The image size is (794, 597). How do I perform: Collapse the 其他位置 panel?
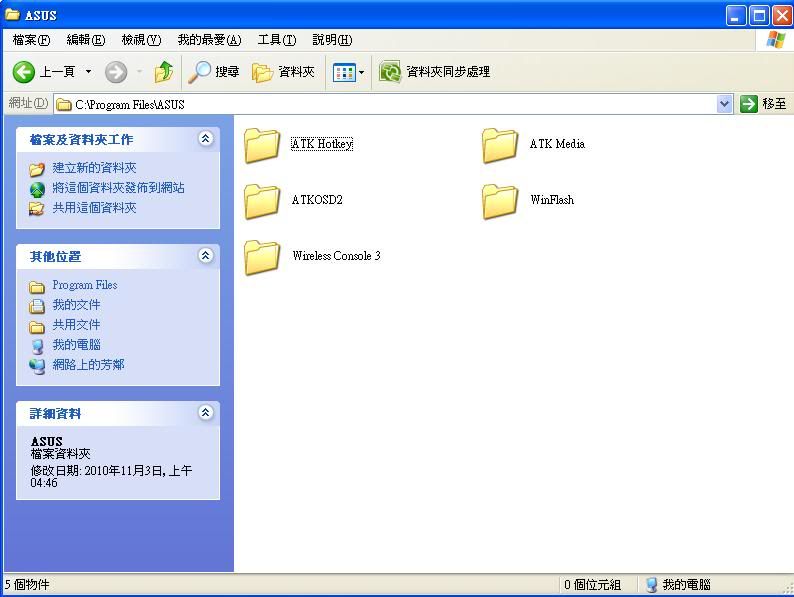[205, 256]
